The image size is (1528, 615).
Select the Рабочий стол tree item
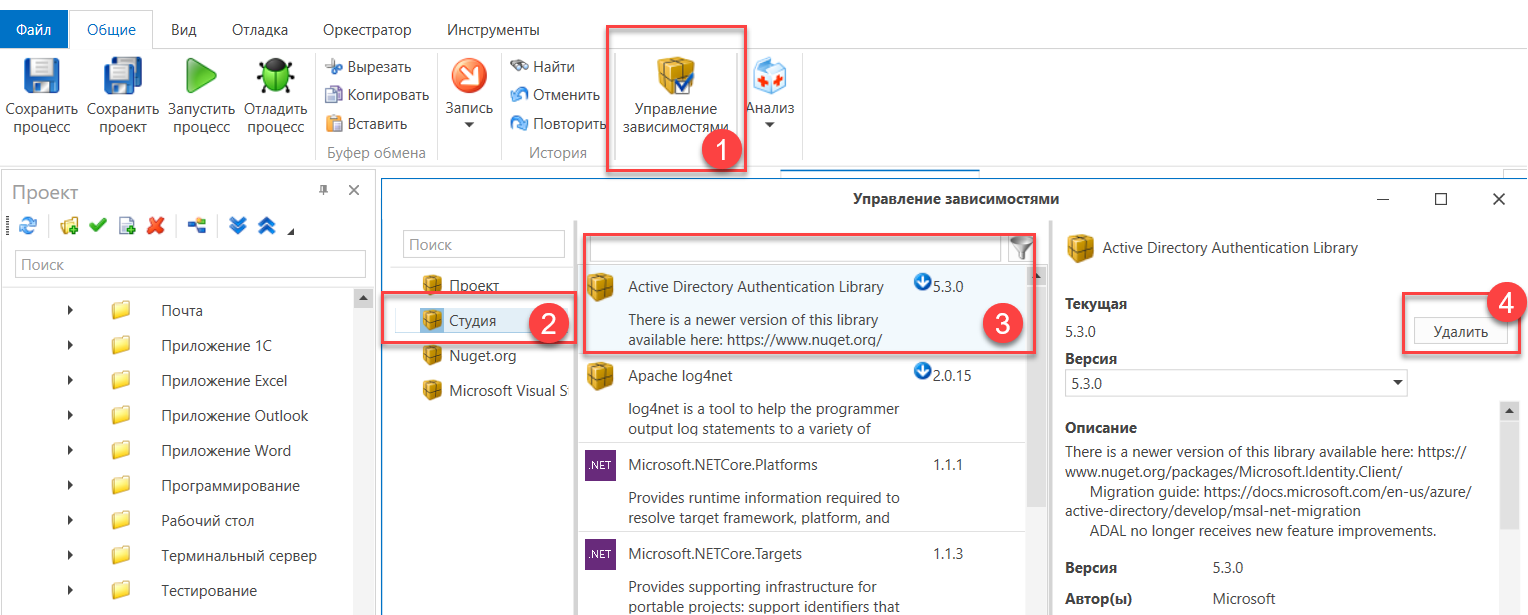point(207,521)
